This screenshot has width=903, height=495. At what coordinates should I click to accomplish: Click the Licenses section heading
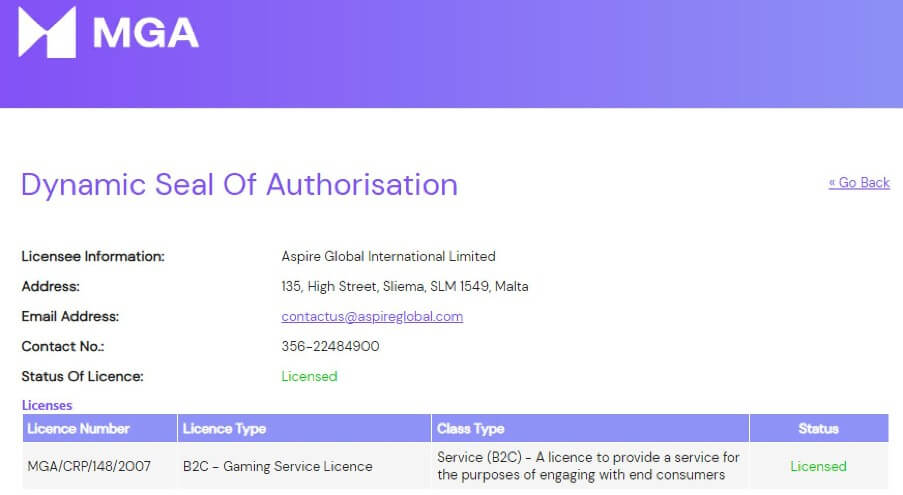pyautogui.click(x=47, y=405)
